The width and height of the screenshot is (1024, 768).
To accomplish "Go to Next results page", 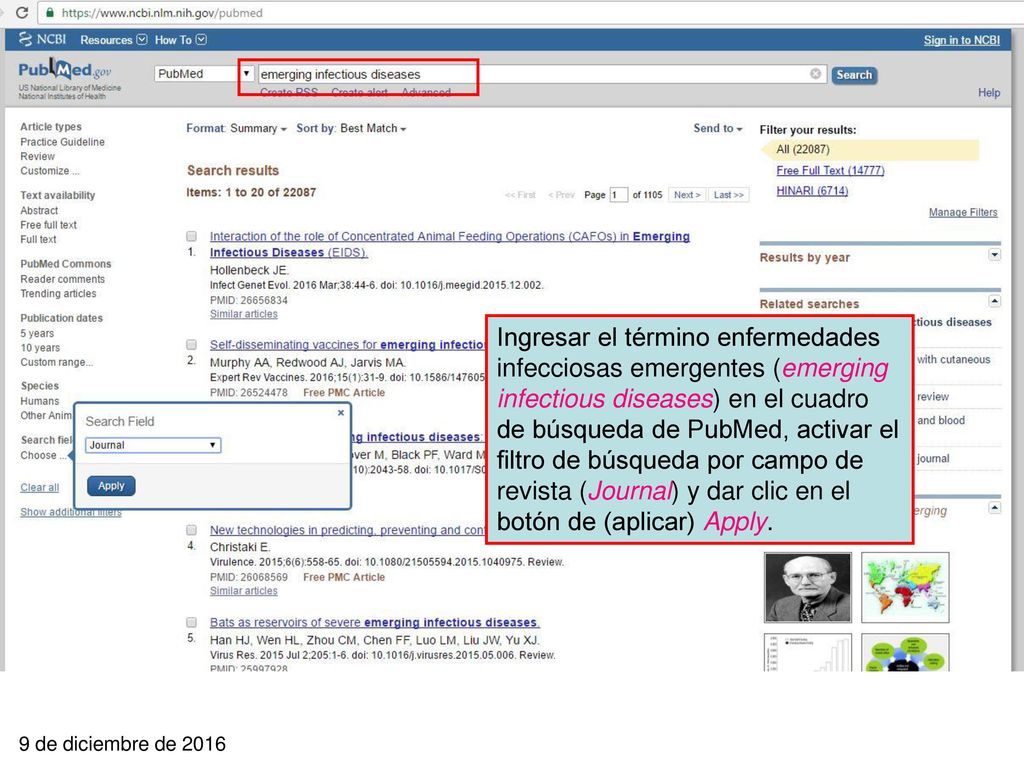I will [x=687, y=195].
